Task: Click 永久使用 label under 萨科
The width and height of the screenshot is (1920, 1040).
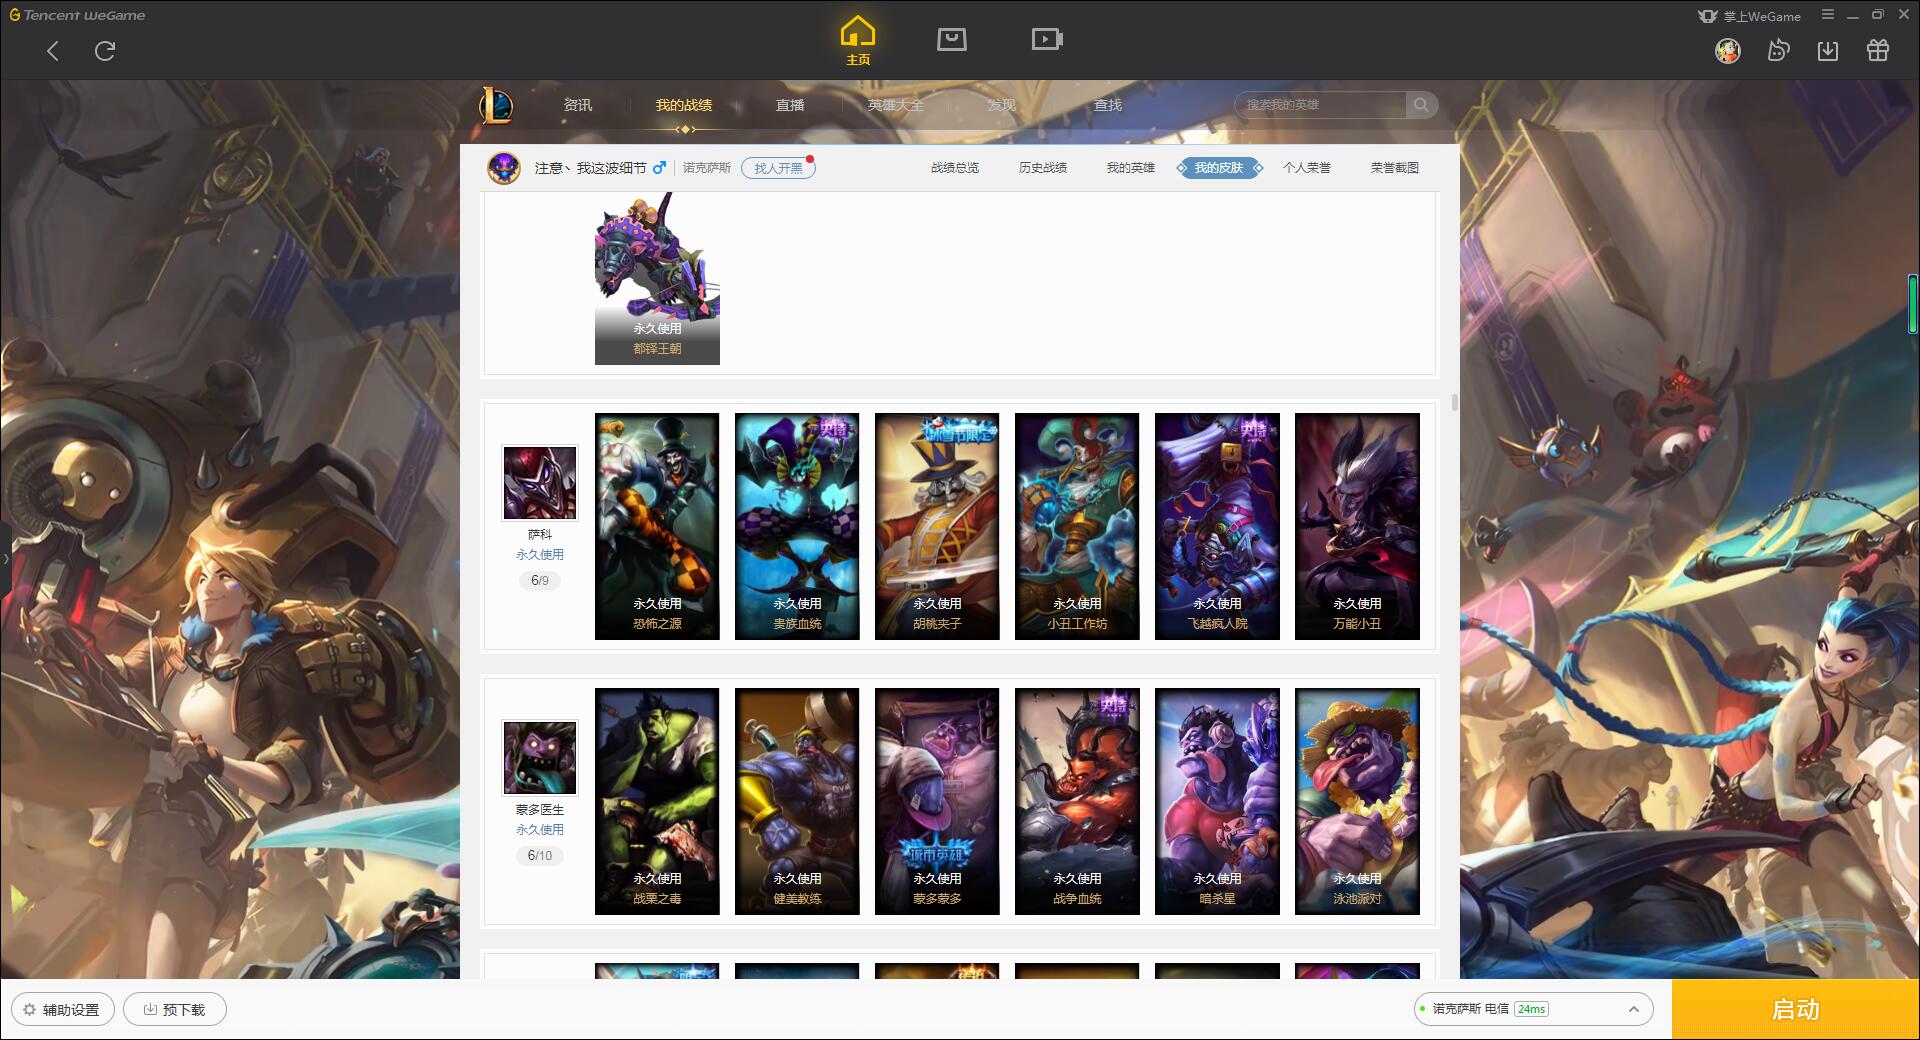Action: 540,554
